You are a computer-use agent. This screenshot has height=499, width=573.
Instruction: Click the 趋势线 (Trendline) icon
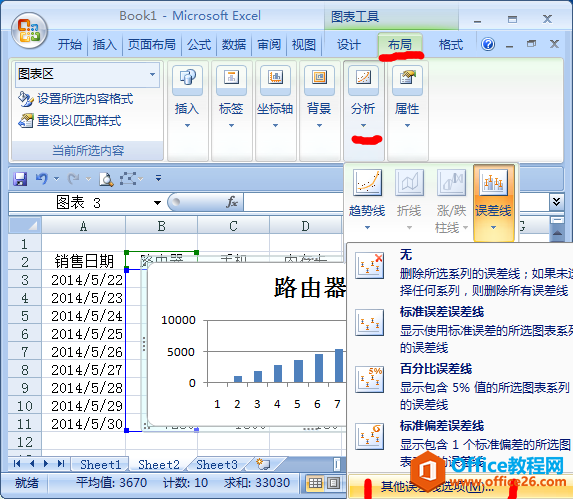[367, 182]
